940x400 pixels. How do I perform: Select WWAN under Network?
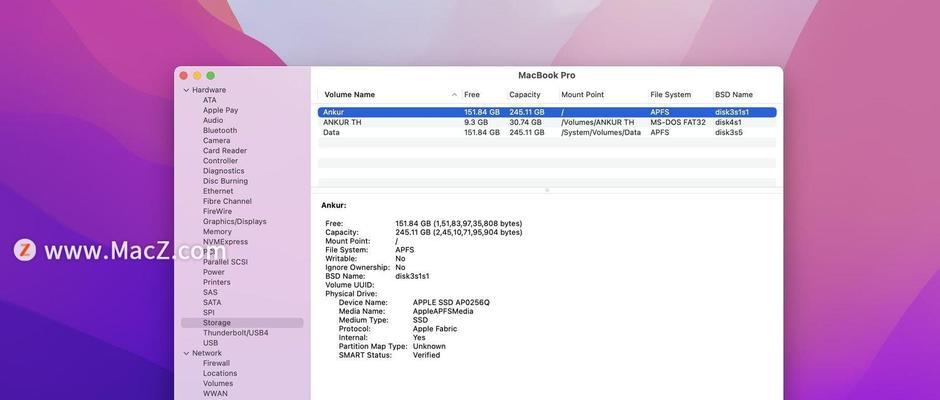tap(215, 393)
